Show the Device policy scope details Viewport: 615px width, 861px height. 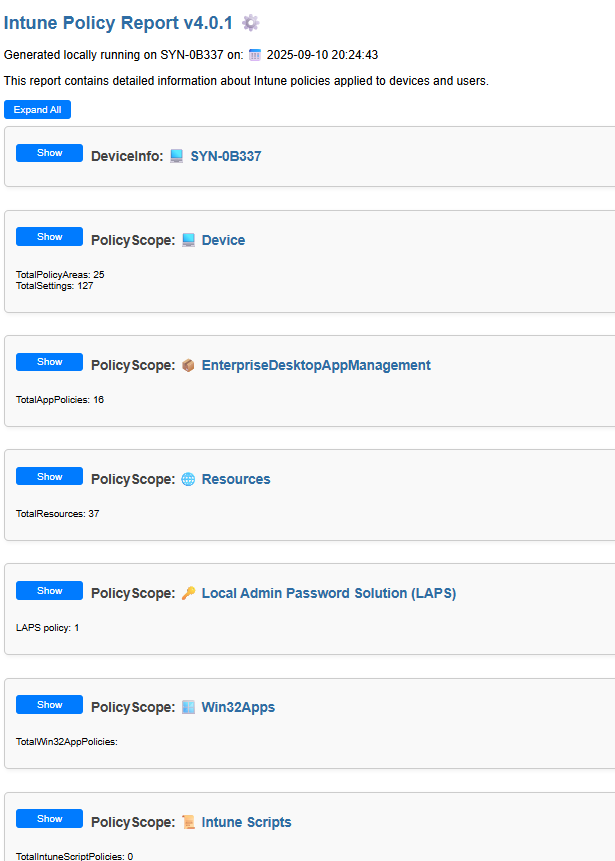[49, 237]
